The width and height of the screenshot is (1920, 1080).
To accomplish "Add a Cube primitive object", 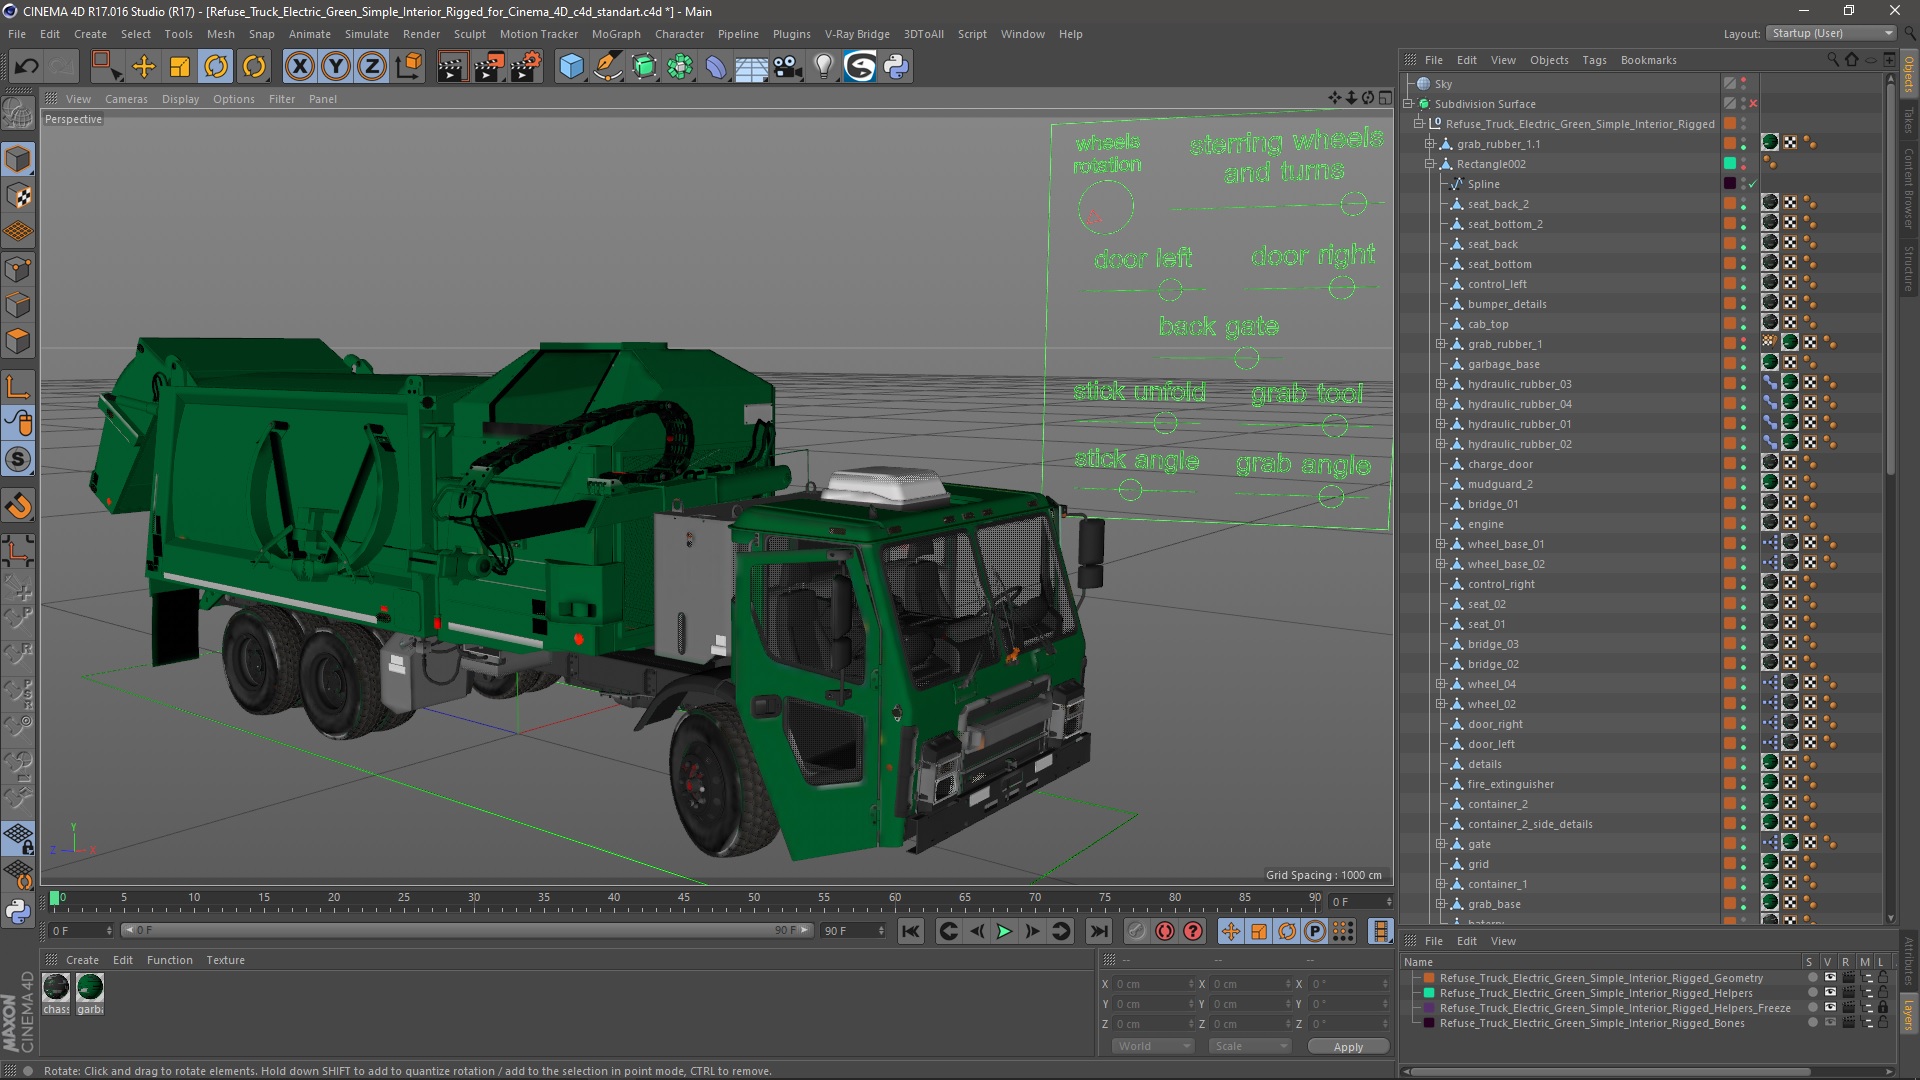I will pos(571,67).
